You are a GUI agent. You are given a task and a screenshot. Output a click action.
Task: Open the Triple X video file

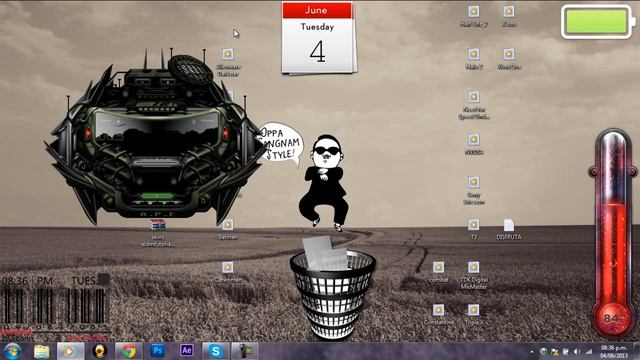point(473,314)
